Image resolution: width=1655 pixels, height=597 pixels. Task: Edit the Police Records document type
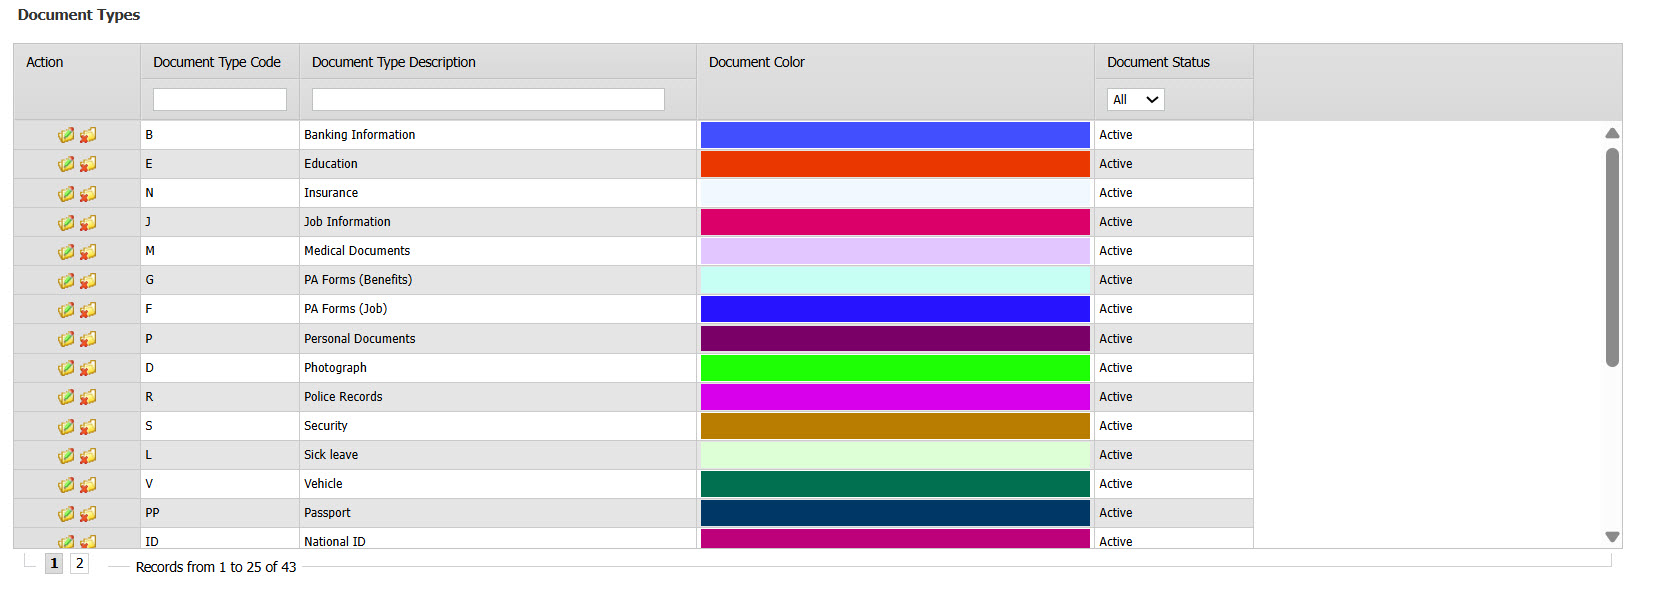[66, 397]
